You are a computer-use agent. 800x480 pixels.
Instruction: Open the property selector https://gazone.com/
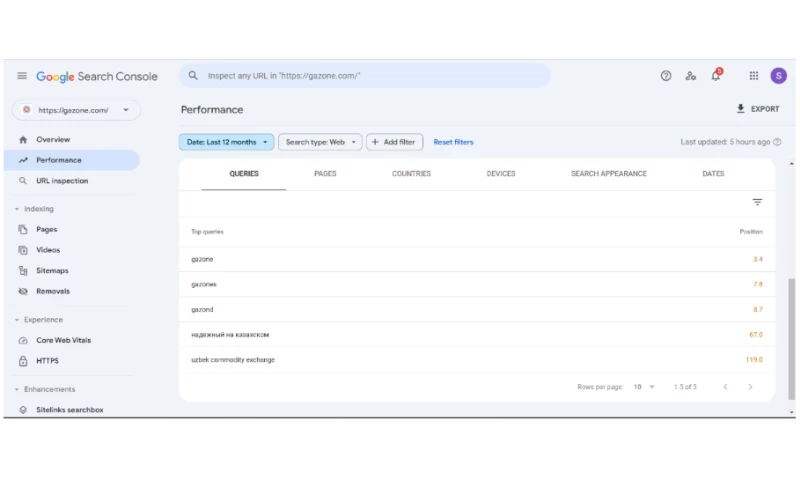click(x=76, y=110)
